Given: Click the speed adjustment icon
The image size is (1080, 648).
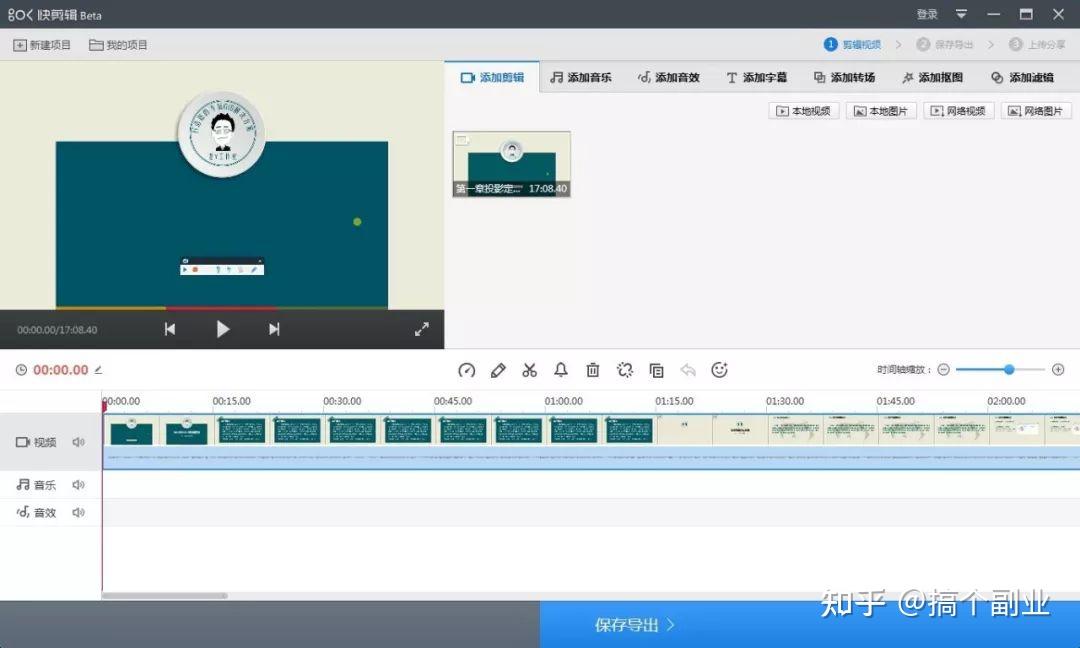Looking at the screenshot, I should click(466, 370).
